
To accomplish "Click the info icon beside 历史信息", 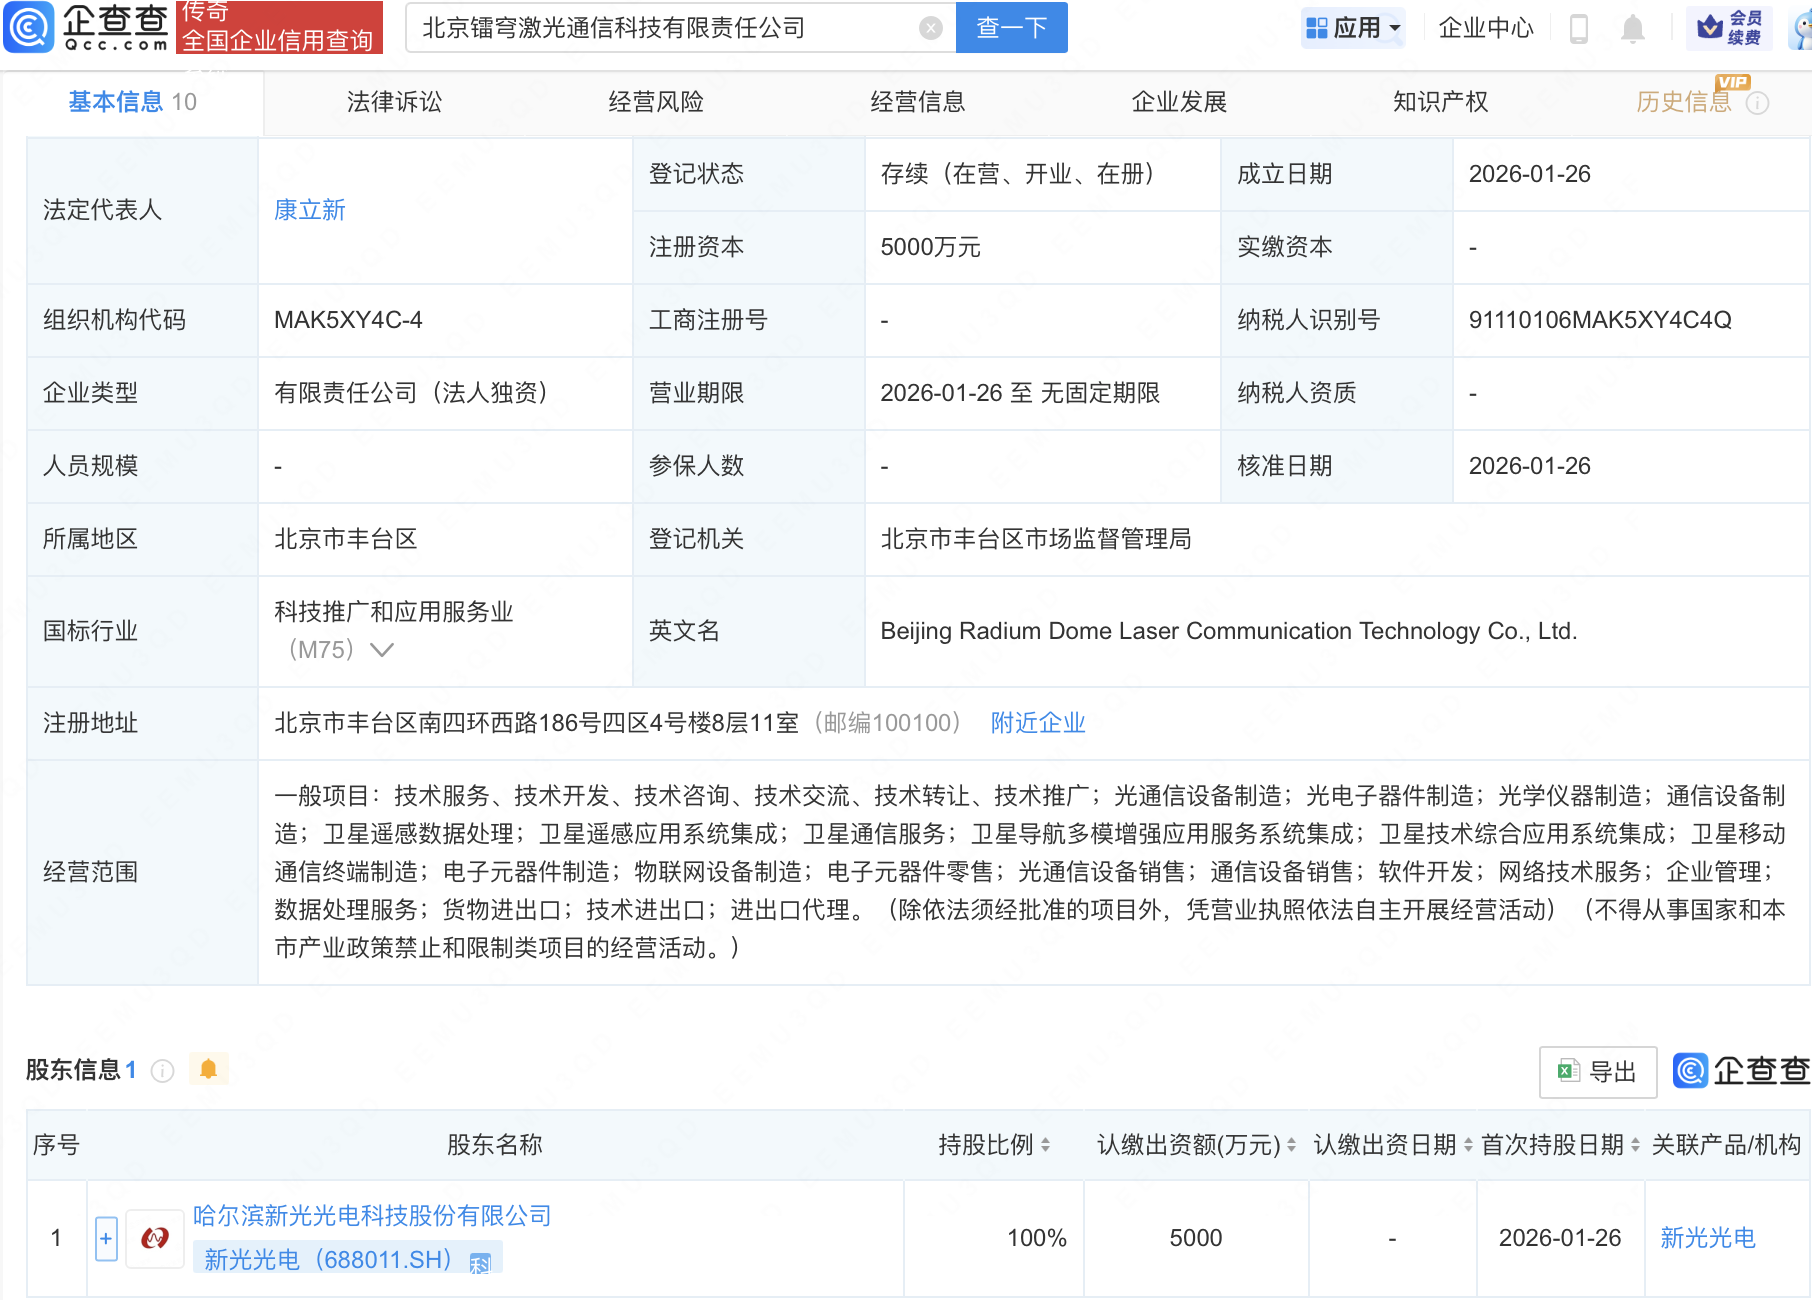I will coord(1757,103).
